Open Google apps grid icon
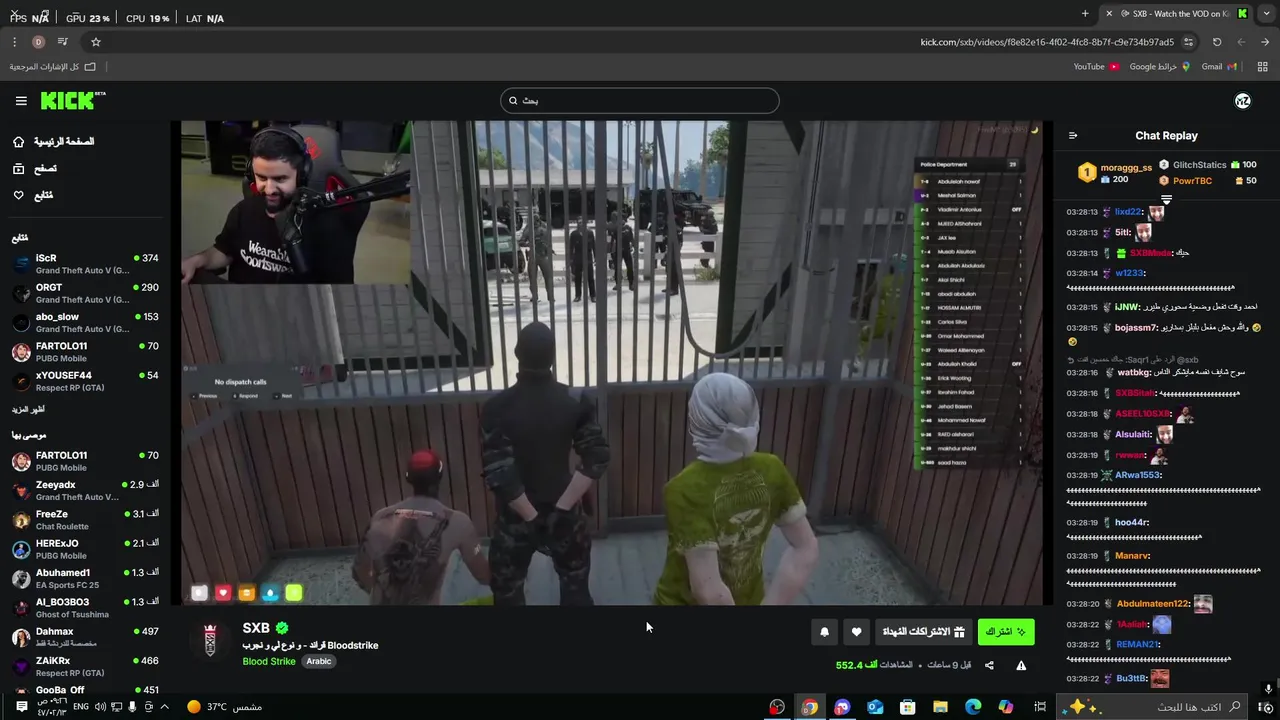The height and width of the screenshot is (720, 1280). [1263, 67]
